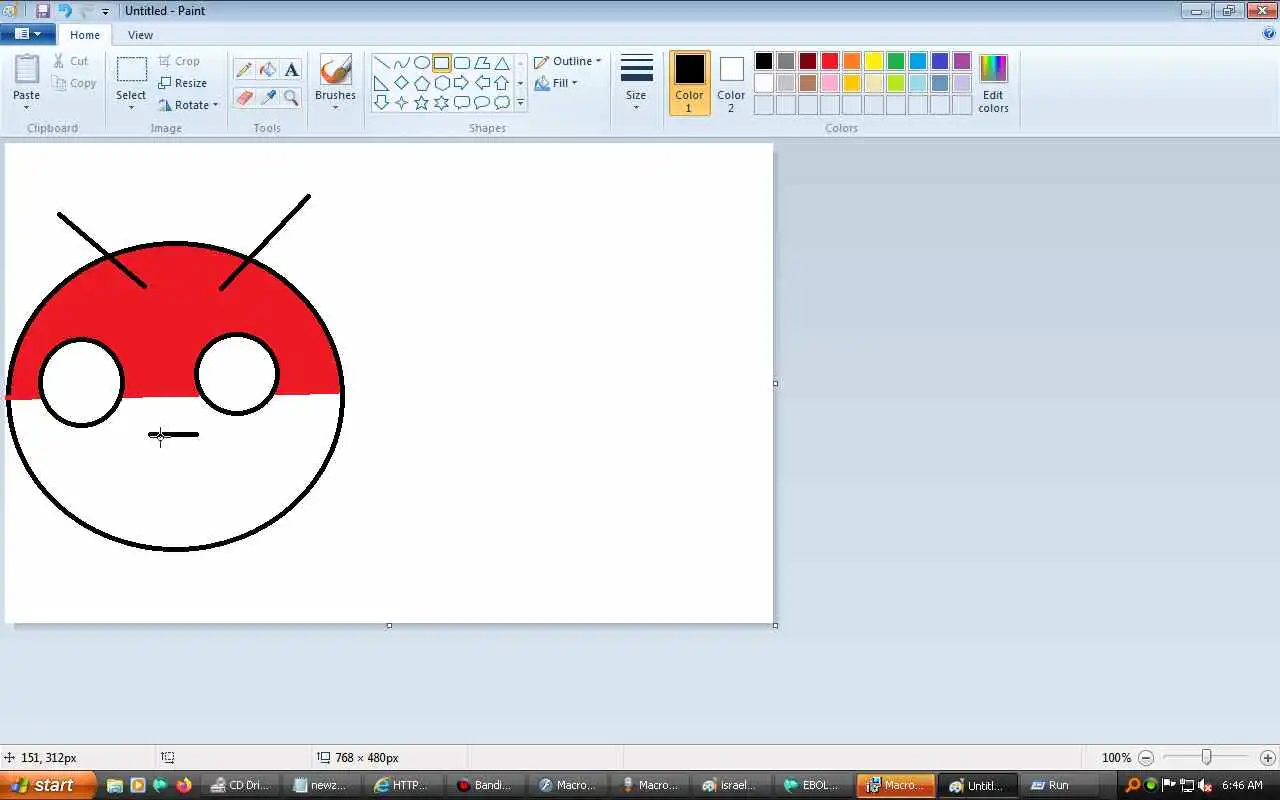The height and width of the screenshot is (800, 1280).
Task: Choose the Rounded rectangle shape
Action: click(461, 63)
